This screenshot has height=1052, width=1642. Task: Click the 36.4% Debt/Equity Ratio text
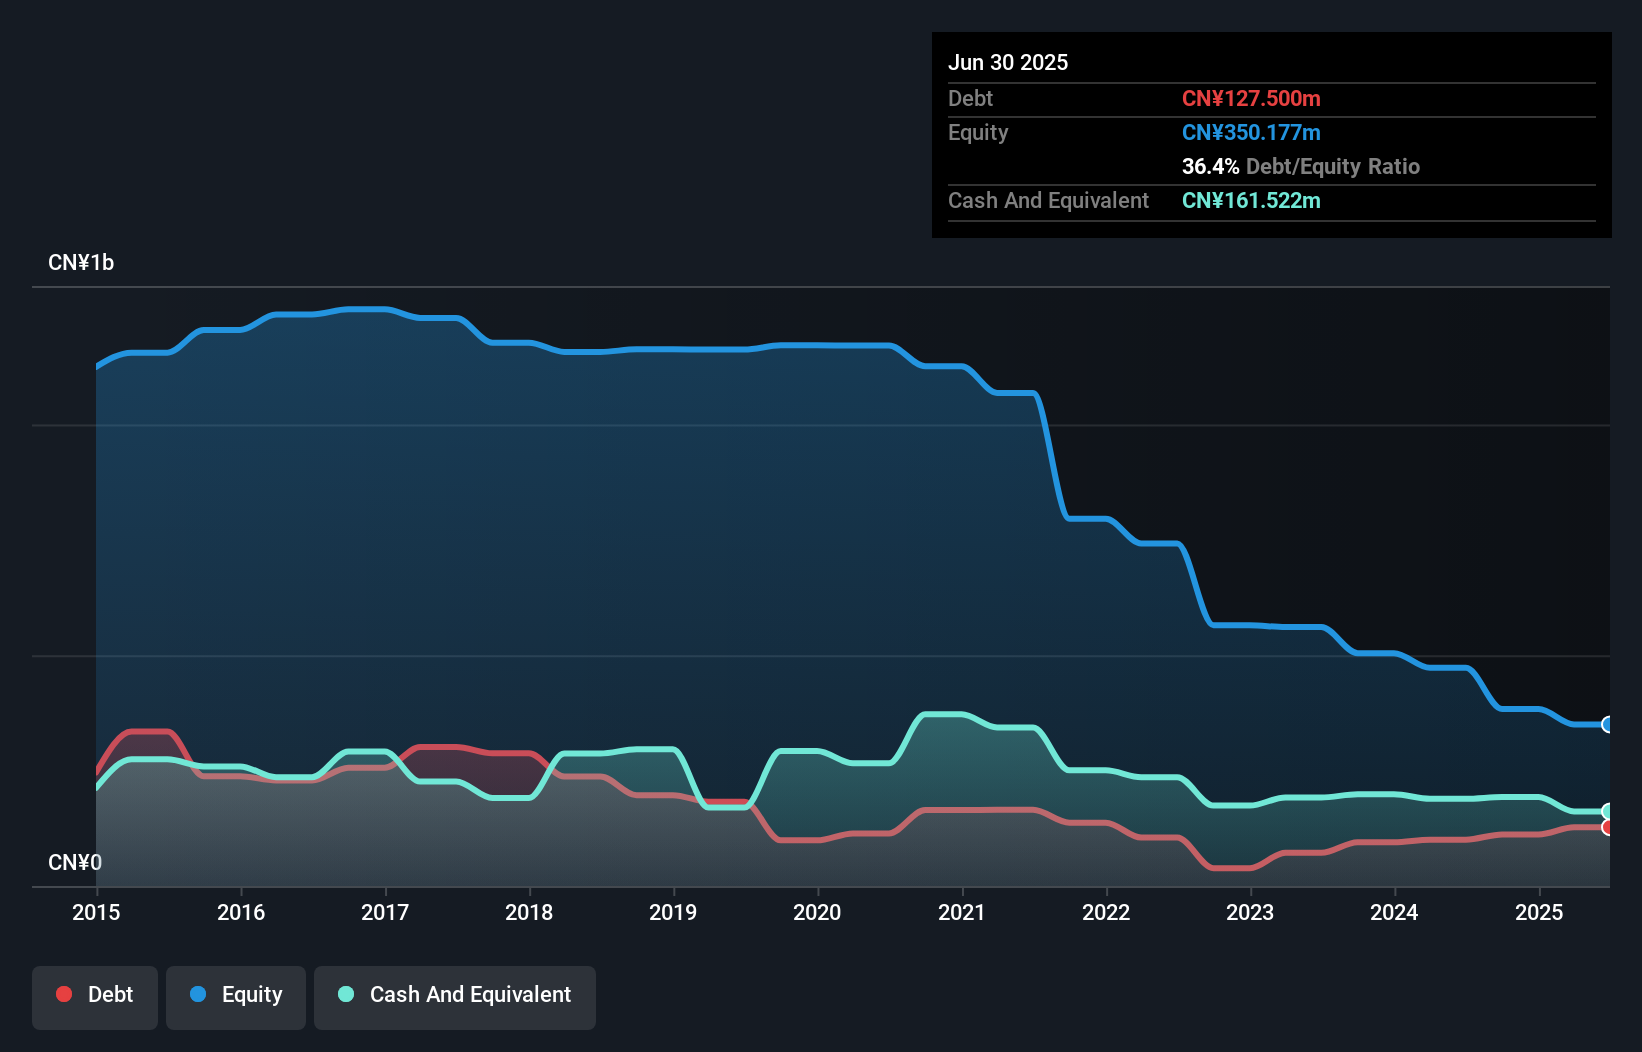[x=1301, y=167]
